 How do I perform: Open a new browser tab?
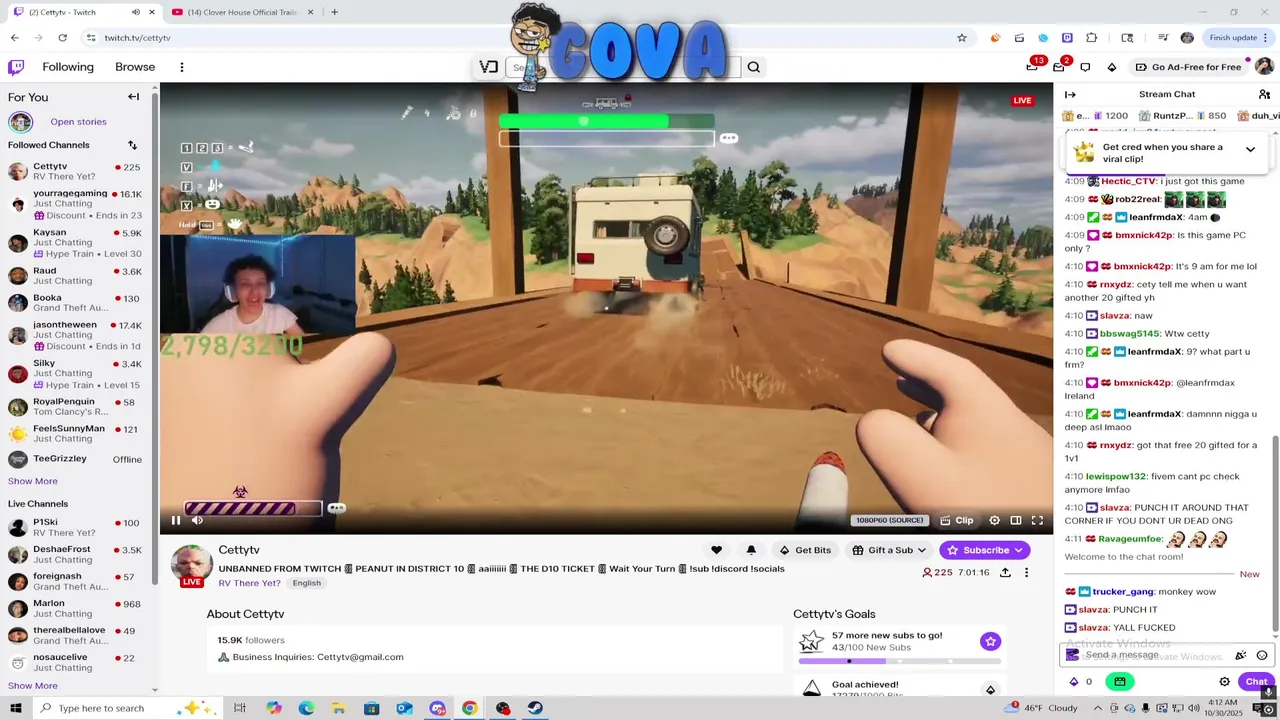[x=334, y=12]
